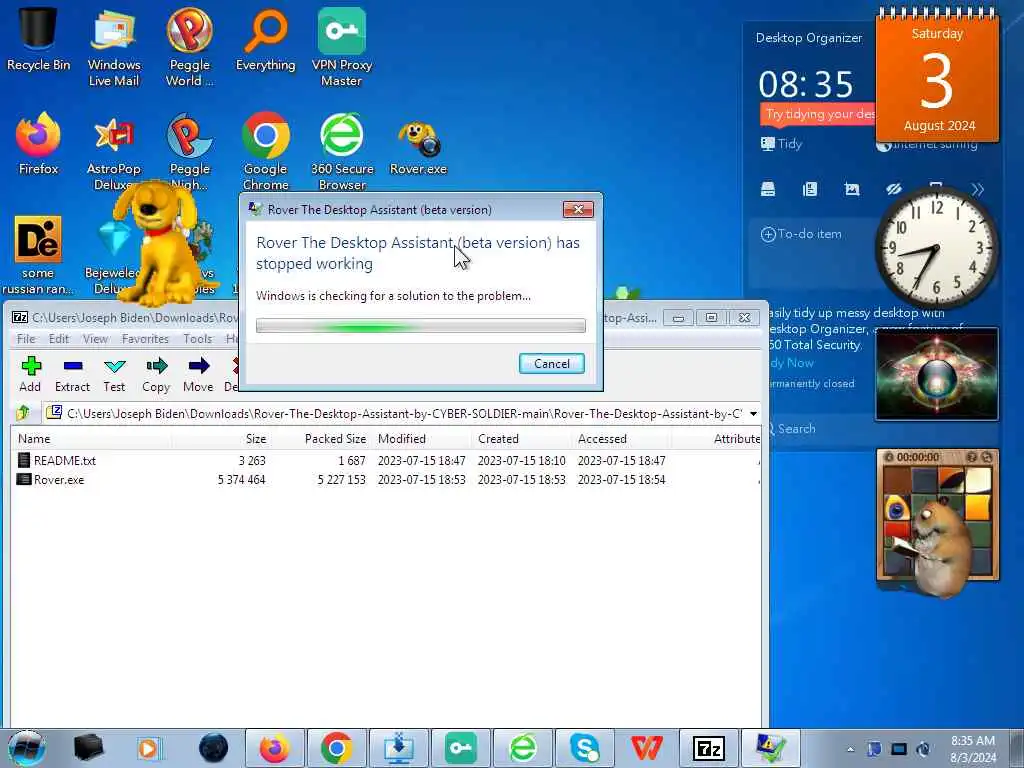Click the disk drive icon in Desktop Organizer
1024x768 pixels.
click(x=768, y=189)
